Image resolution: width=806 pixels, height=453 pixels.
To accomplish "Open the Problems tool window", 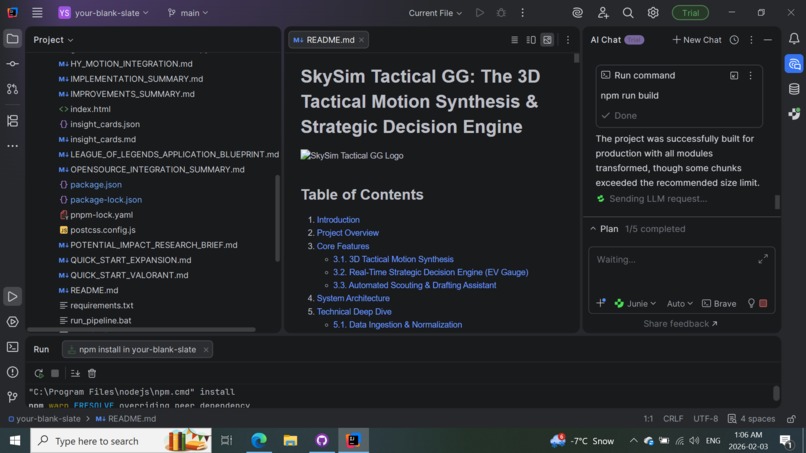I will click(12, 372).
